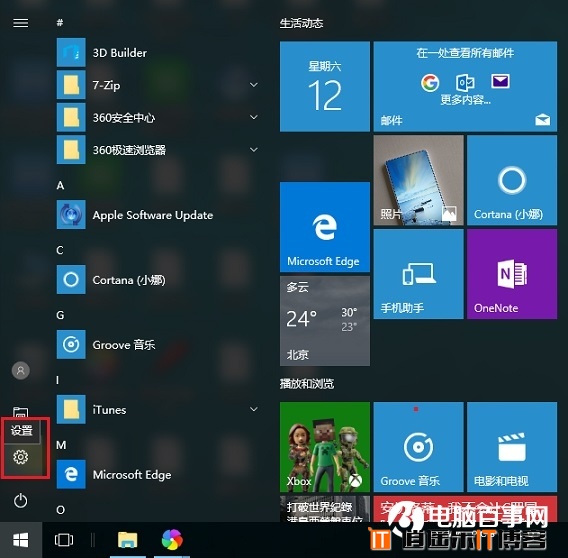The height and width of the screenshot is (558, 568).
Task: Click the I letter group header
Action: (58, 380)
